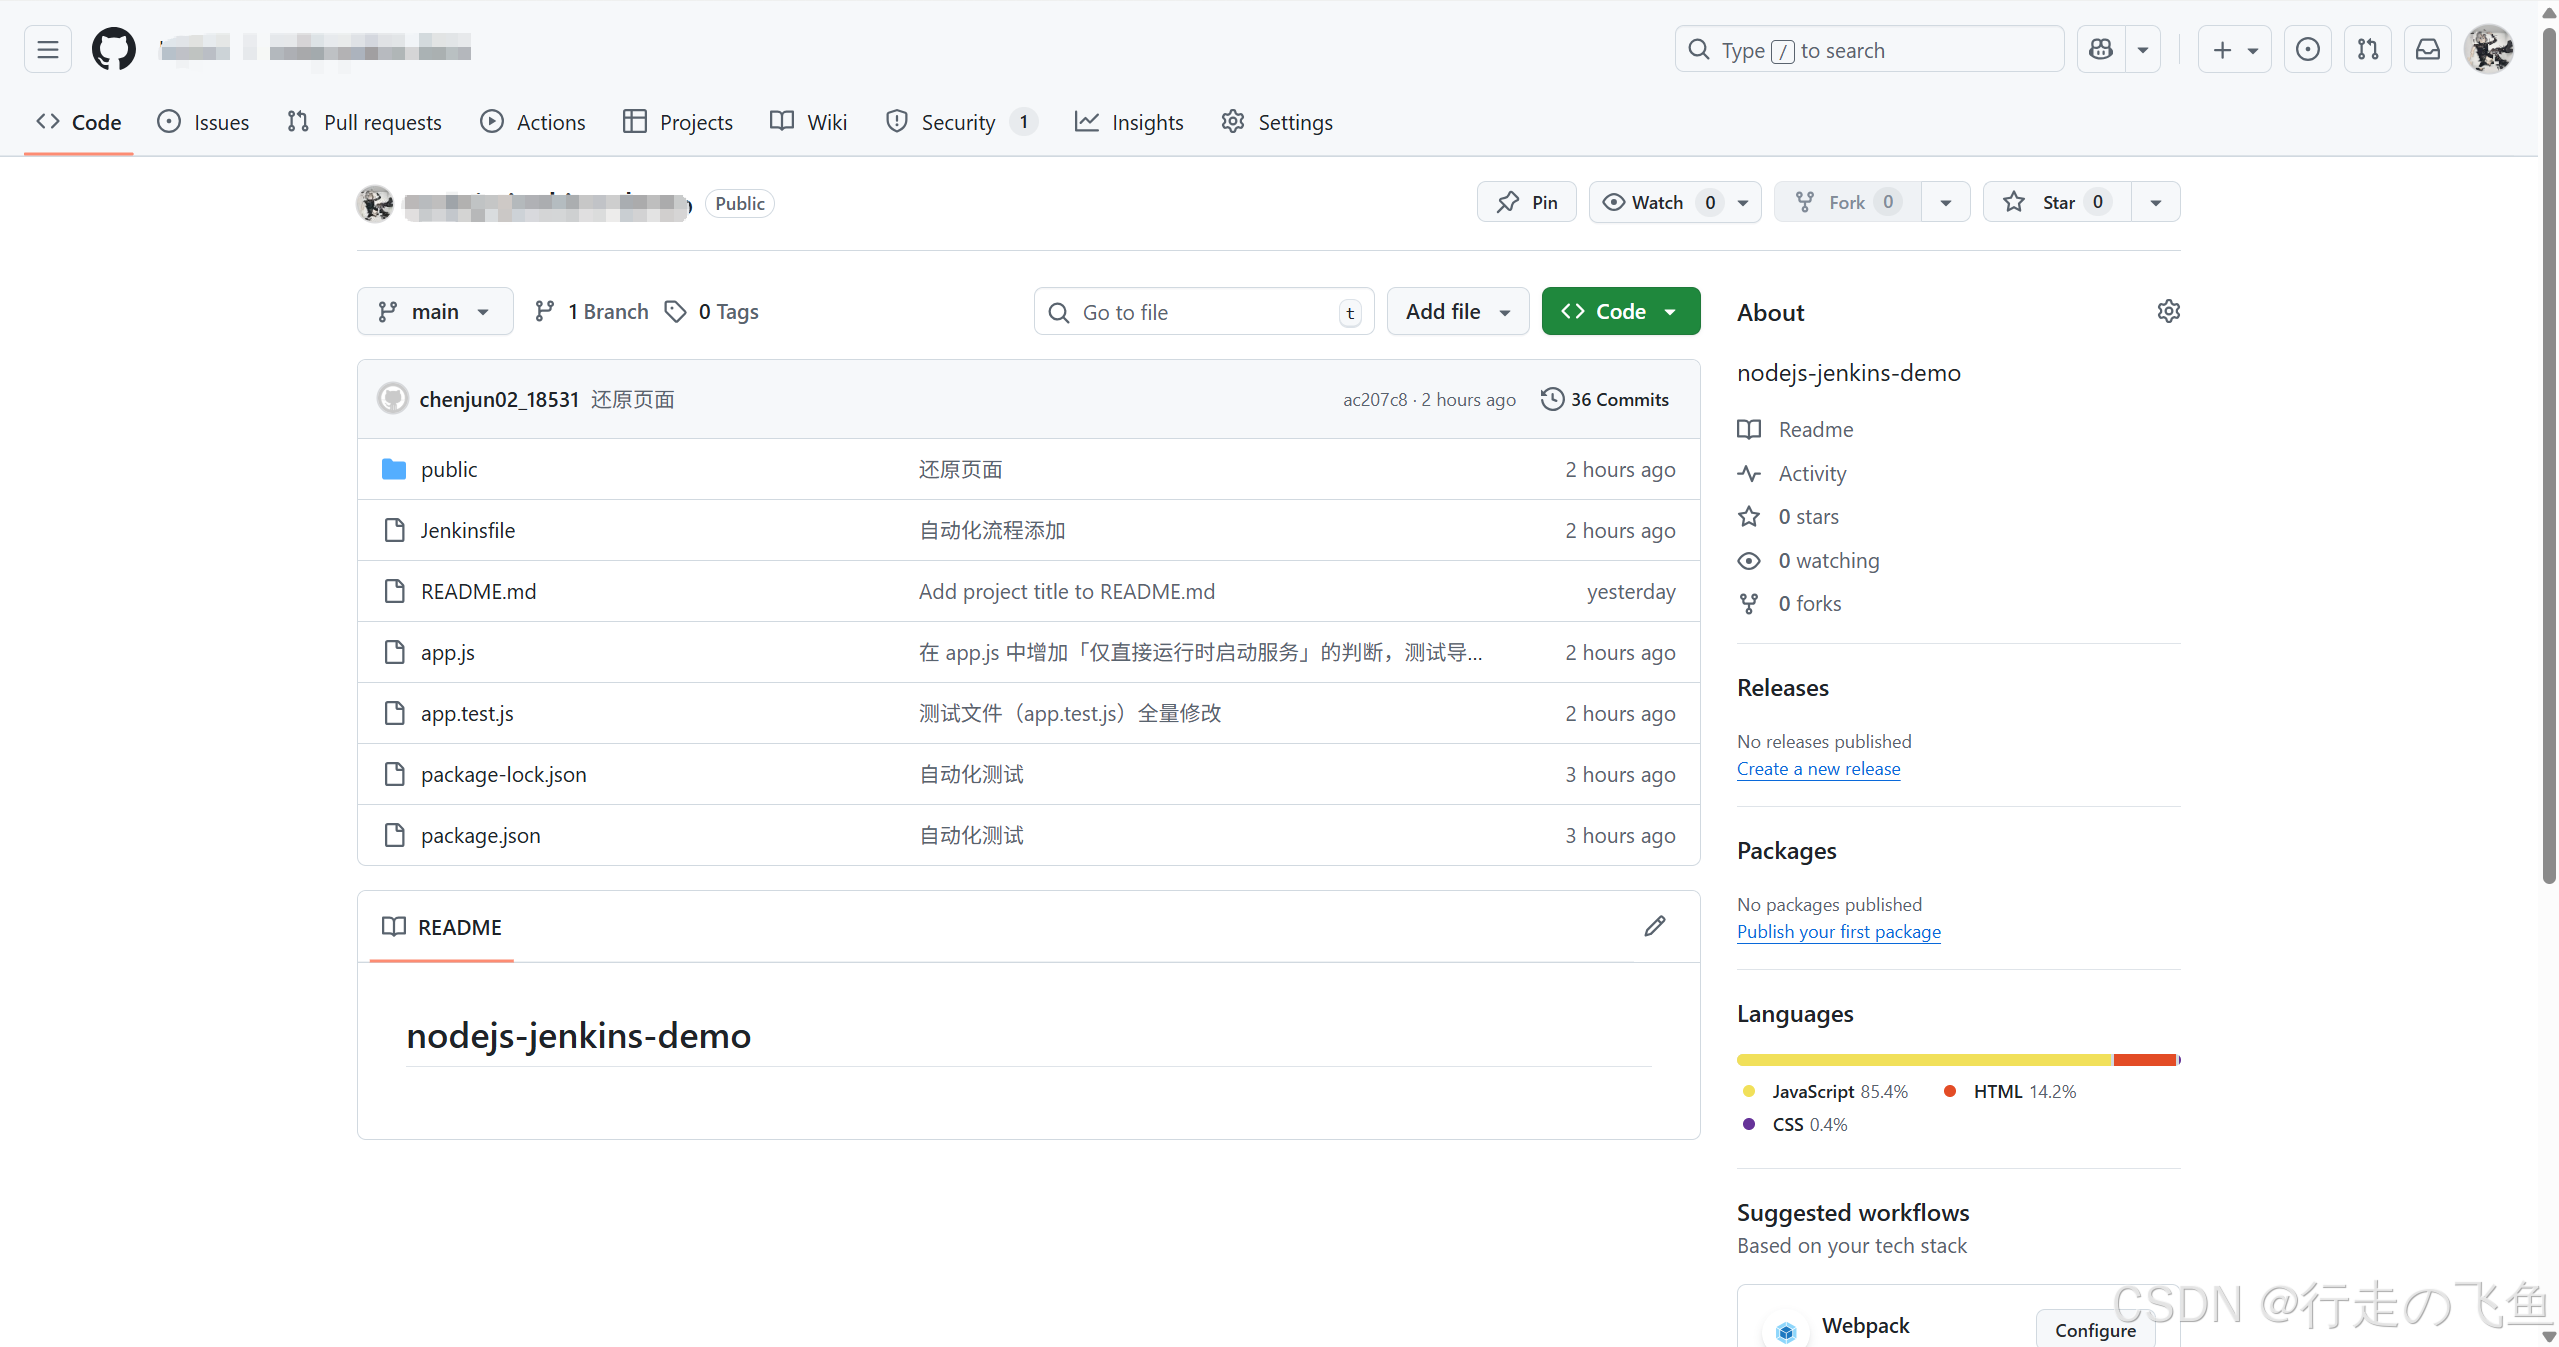Click the README outline book icon
The width and height of the screenshot is (2559, 1347).
click(393, 926)
